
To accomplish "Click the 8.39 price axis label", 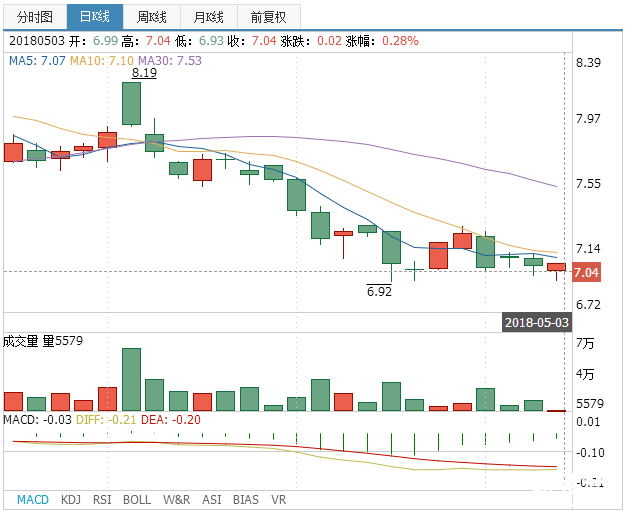I will click(x=588, y=63).
